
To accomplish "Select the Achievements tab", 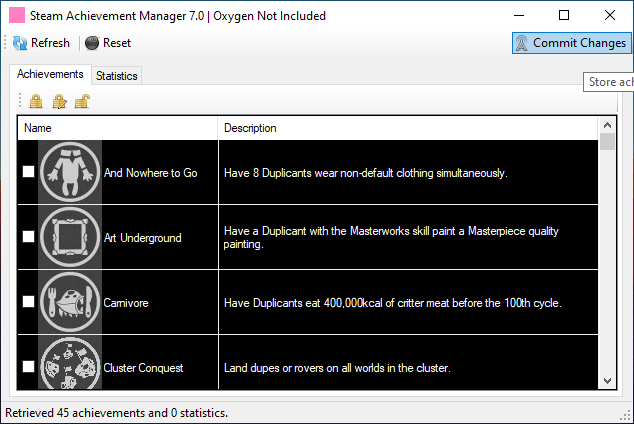I will 50,74.
